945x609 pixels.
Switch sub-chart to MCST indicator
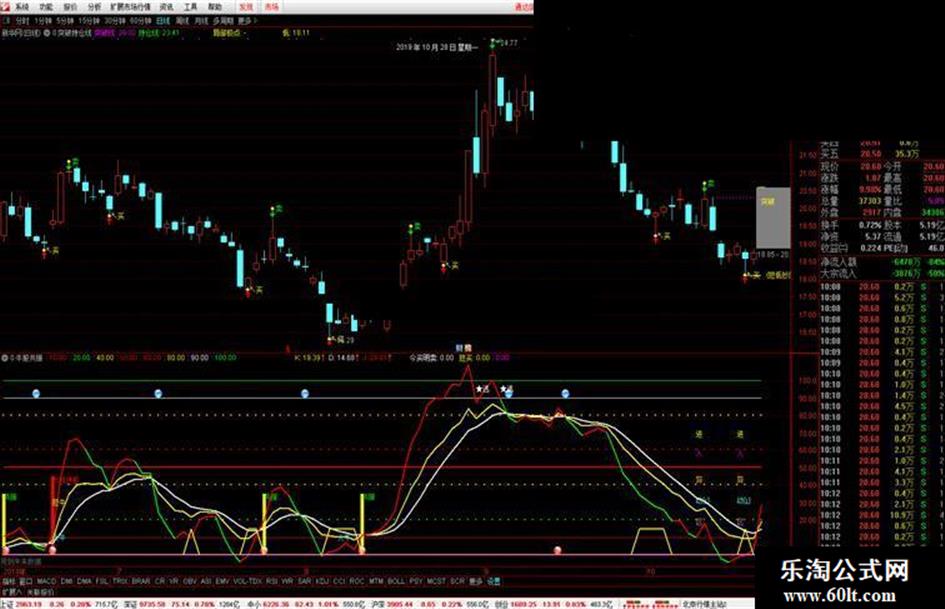[x=436, y=581]
